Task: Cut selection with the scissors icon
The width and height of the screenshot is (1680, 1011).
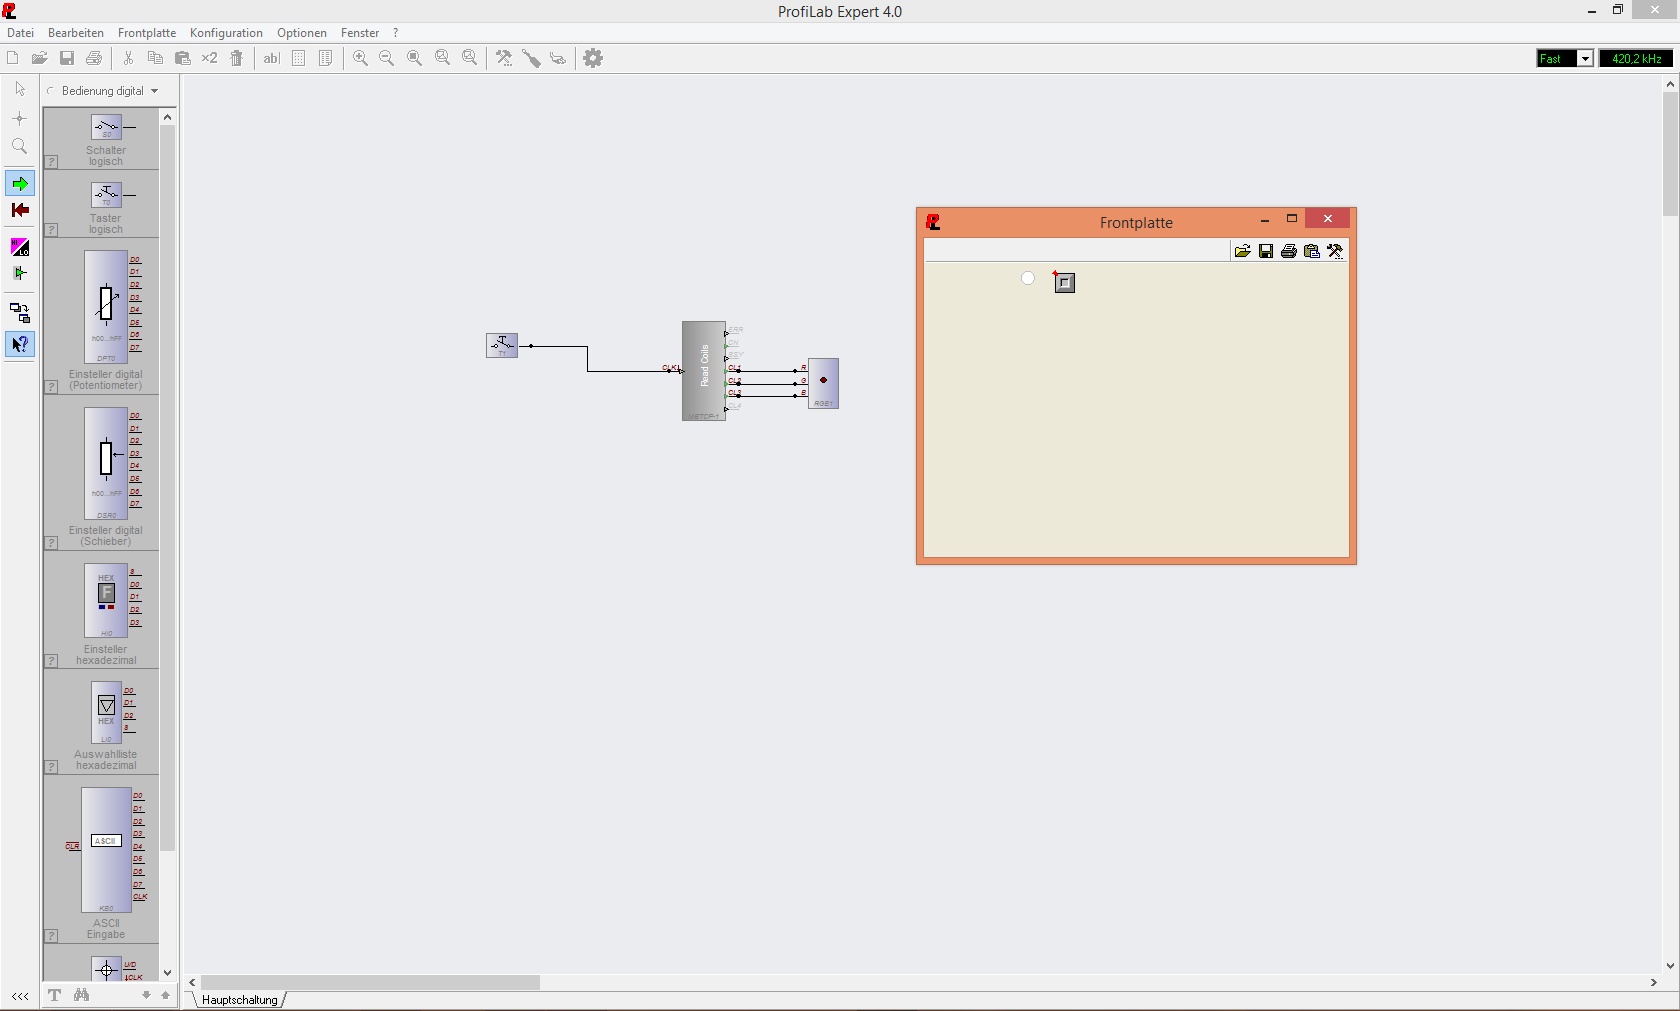Action: click(128, 58)
